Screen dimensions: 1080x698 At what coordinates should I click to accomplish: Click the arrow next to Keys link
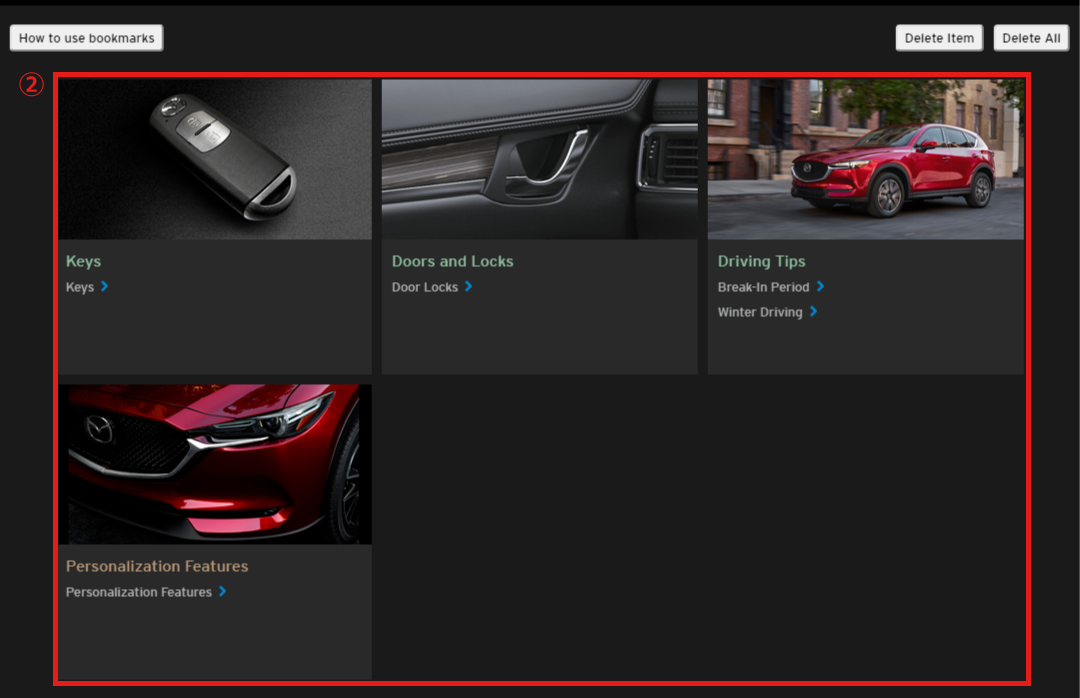(x=105, y=286)
